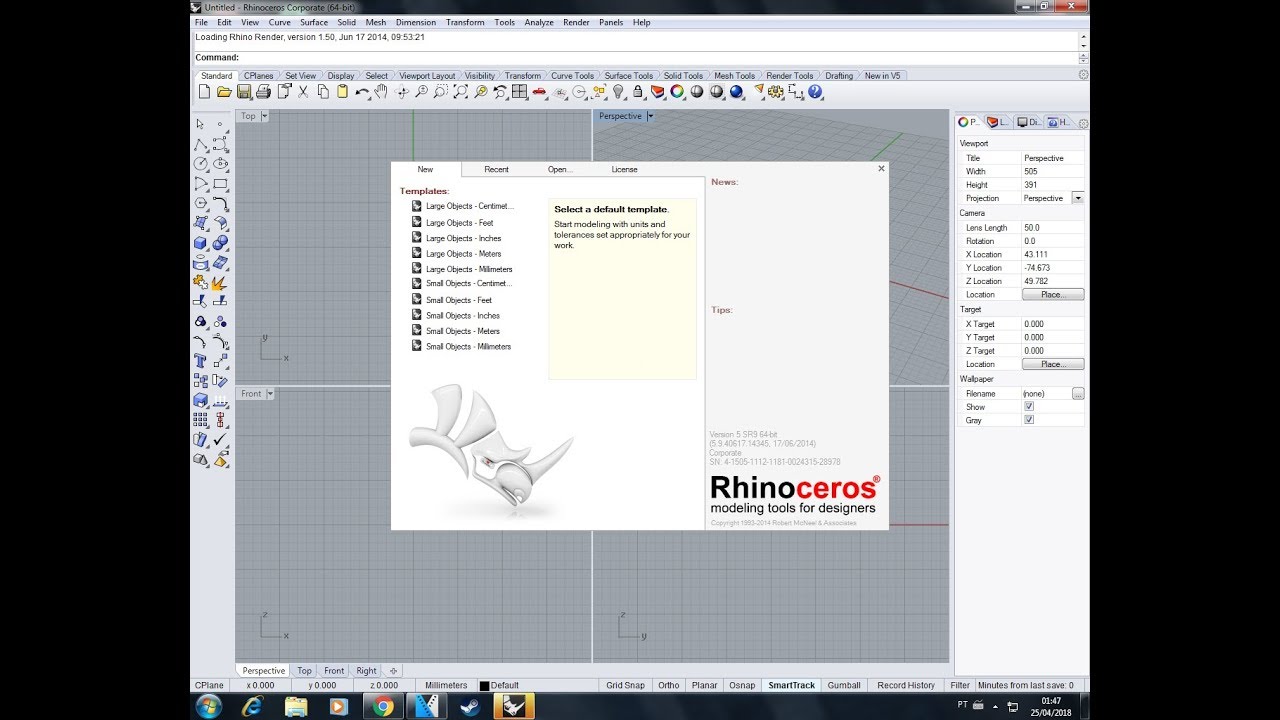Select the Text 'T' tool in sidebar
The height and width of the screenshot is (720, 1280).
[x=200, y=360]
